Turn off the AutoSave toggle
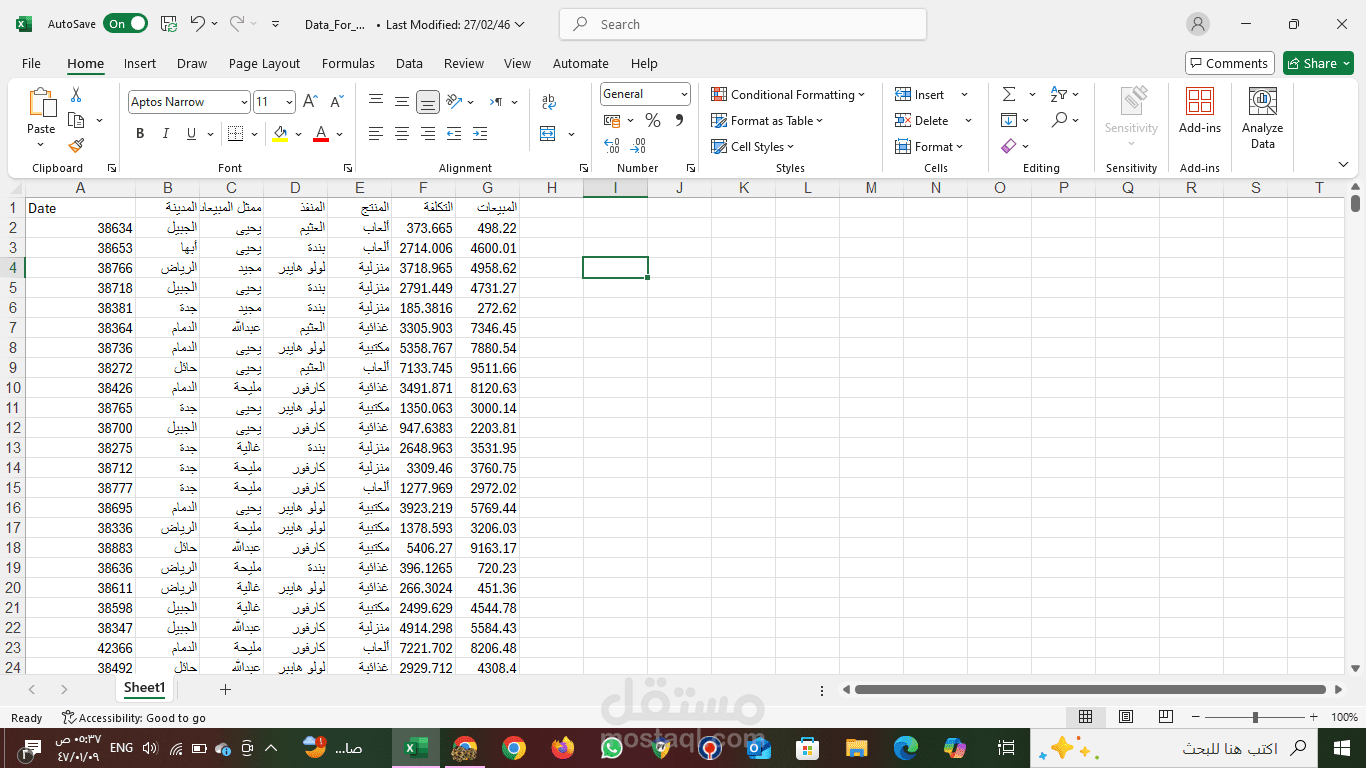This screenshot has width=1366, height=768. (x=125, y=24)
